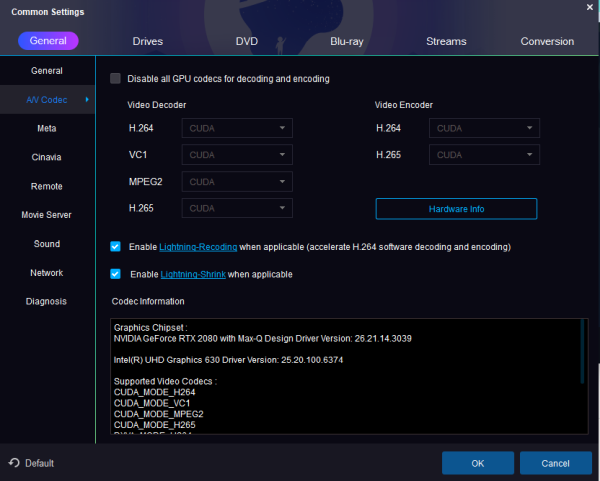This screenshot has width=600, height=481.
Task: Switch to the Drives tab
Action: tap(148, 41)
